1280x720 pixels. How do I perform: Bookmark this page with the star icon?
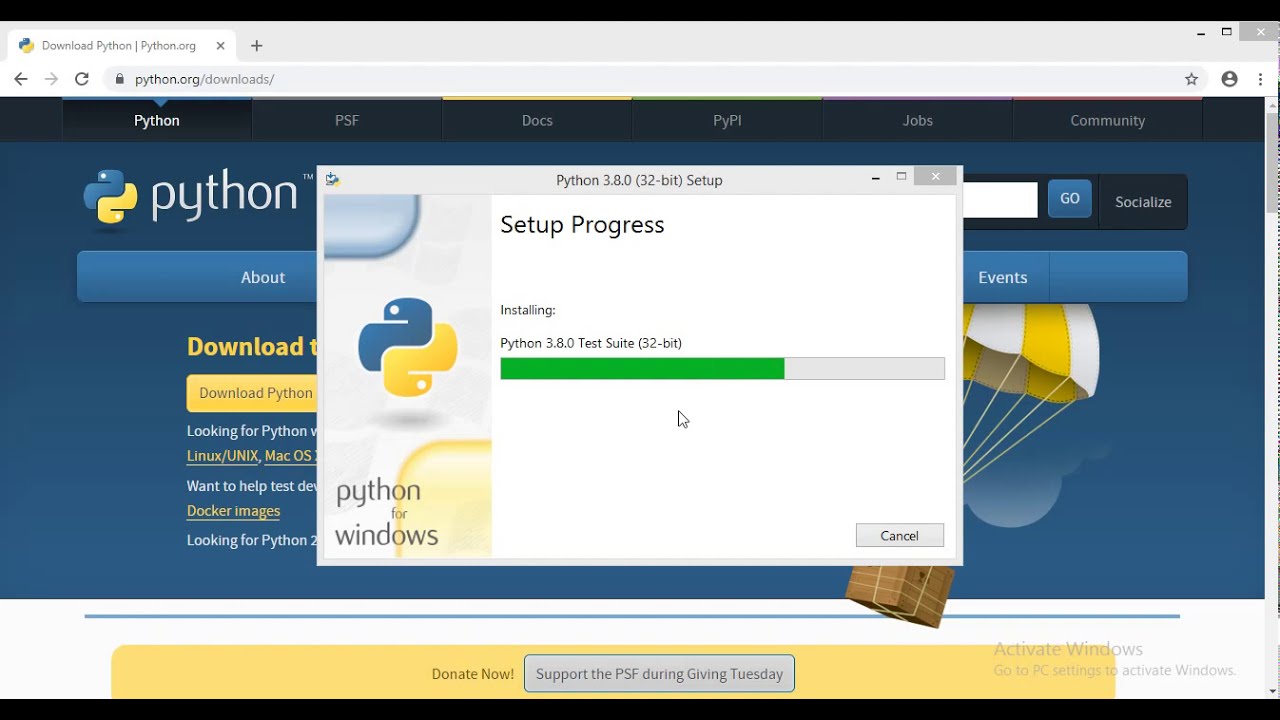(x=1191, y=79)
